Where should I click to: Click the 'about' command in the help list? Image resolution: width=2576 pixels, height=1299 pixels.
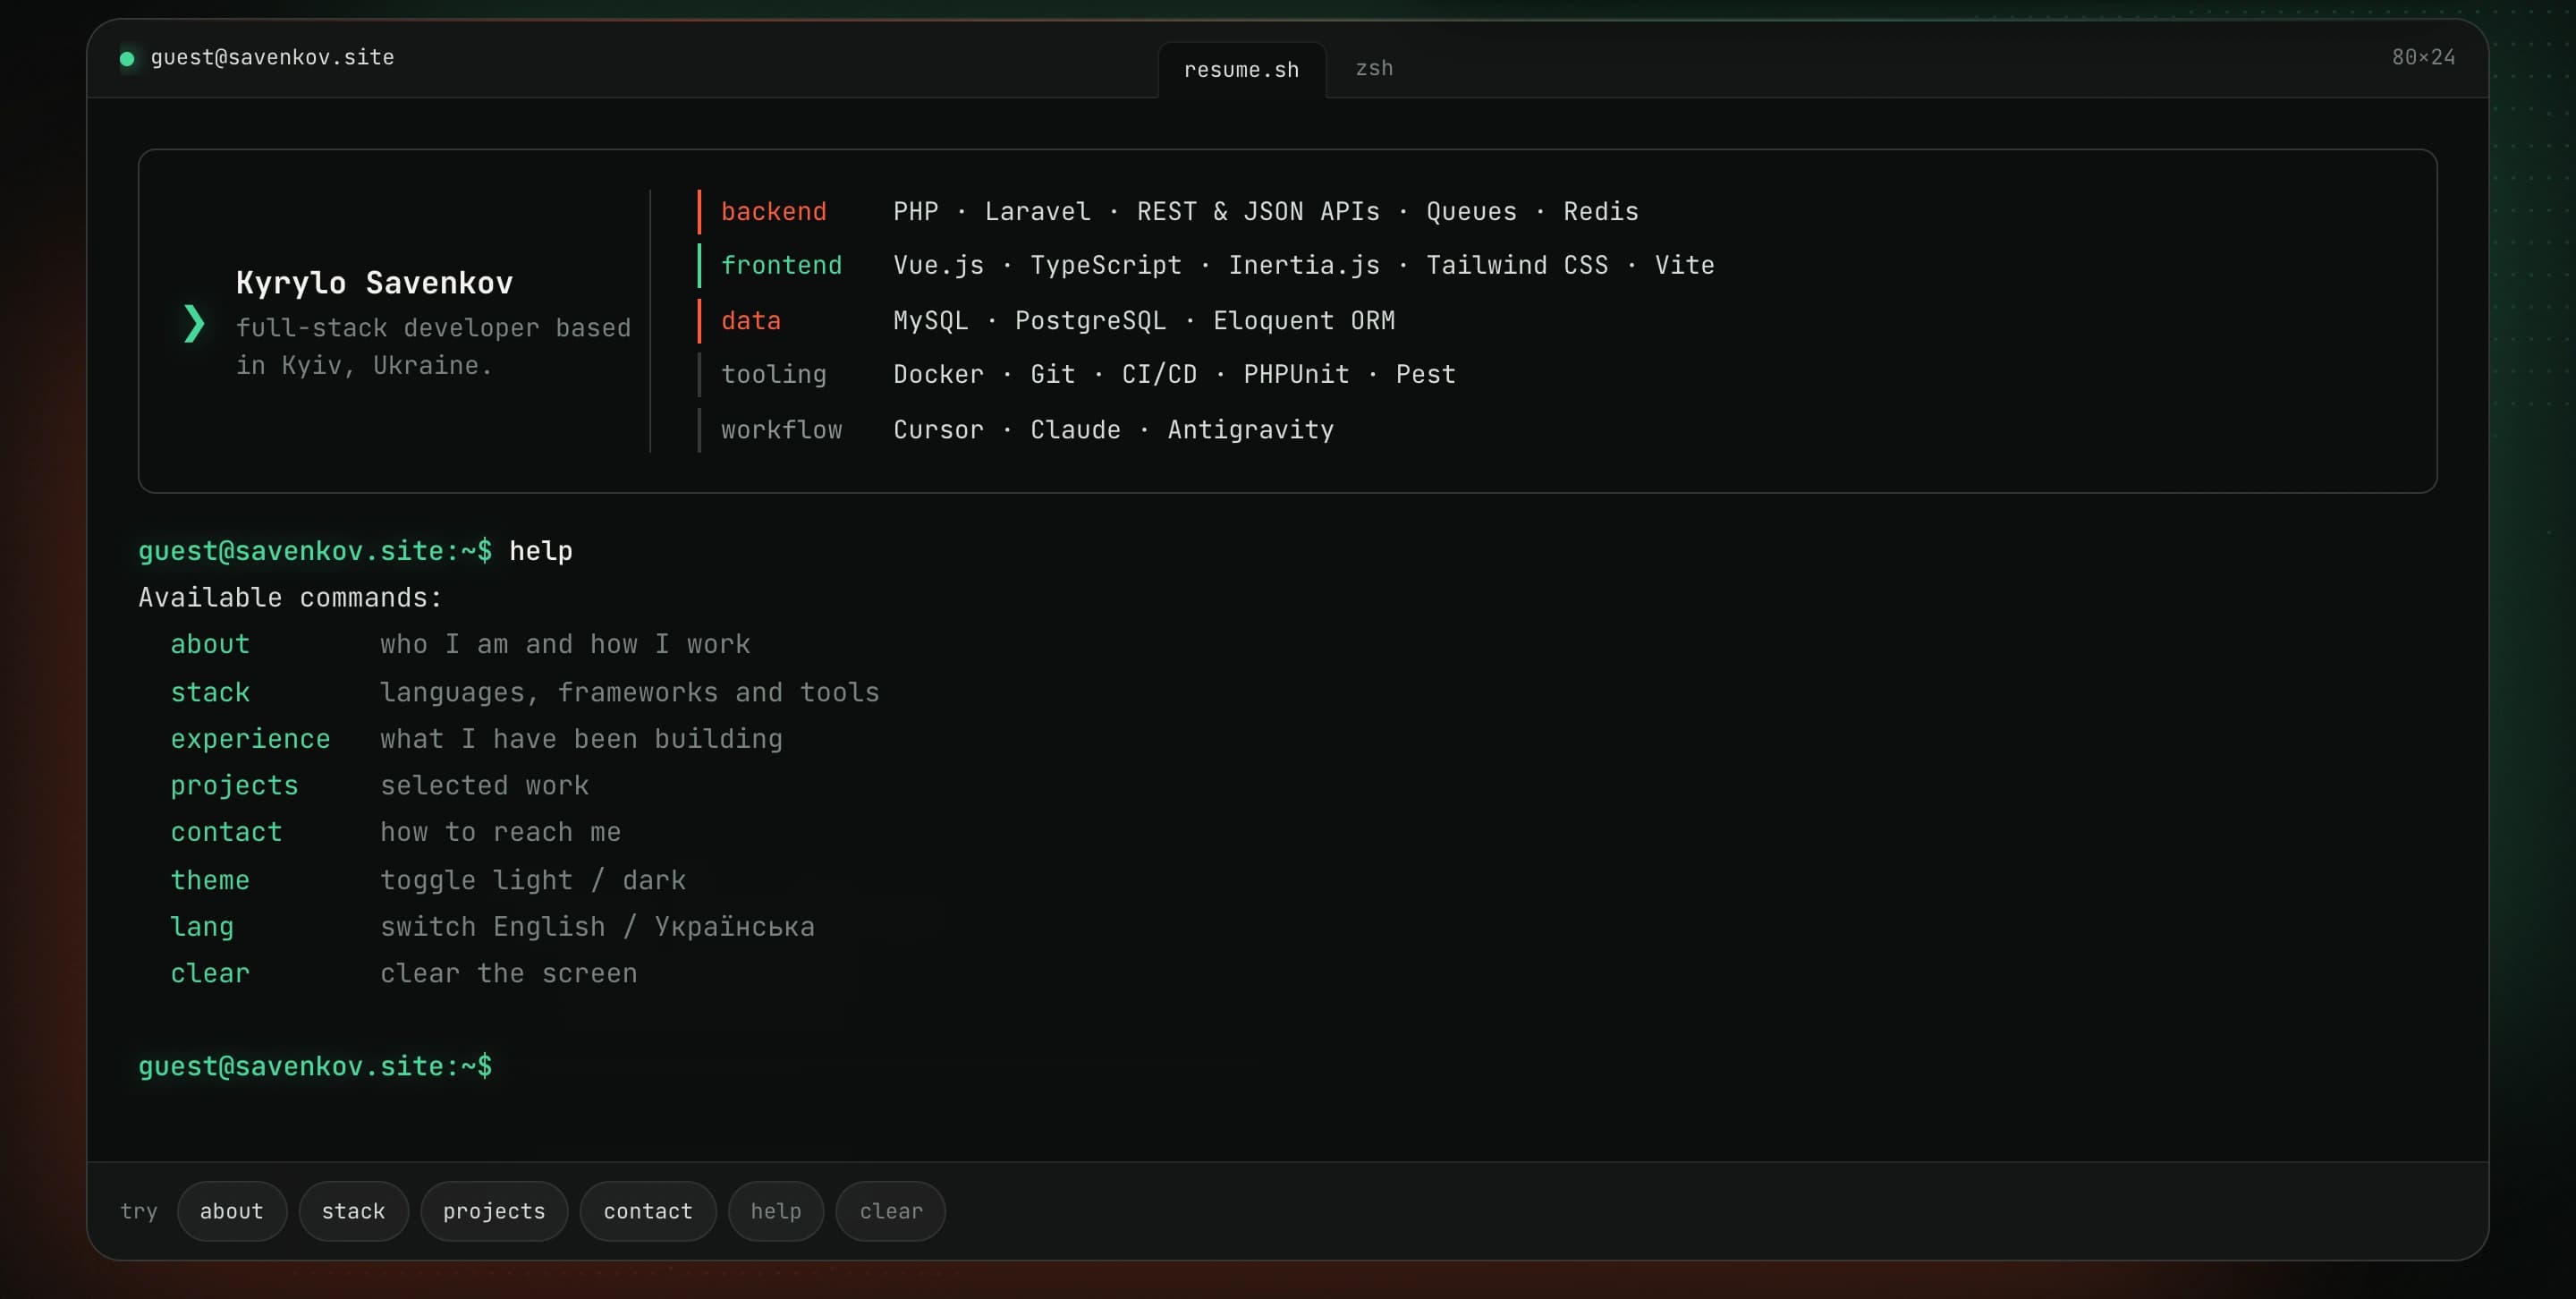pyautogui.click(x=210, y=644)
